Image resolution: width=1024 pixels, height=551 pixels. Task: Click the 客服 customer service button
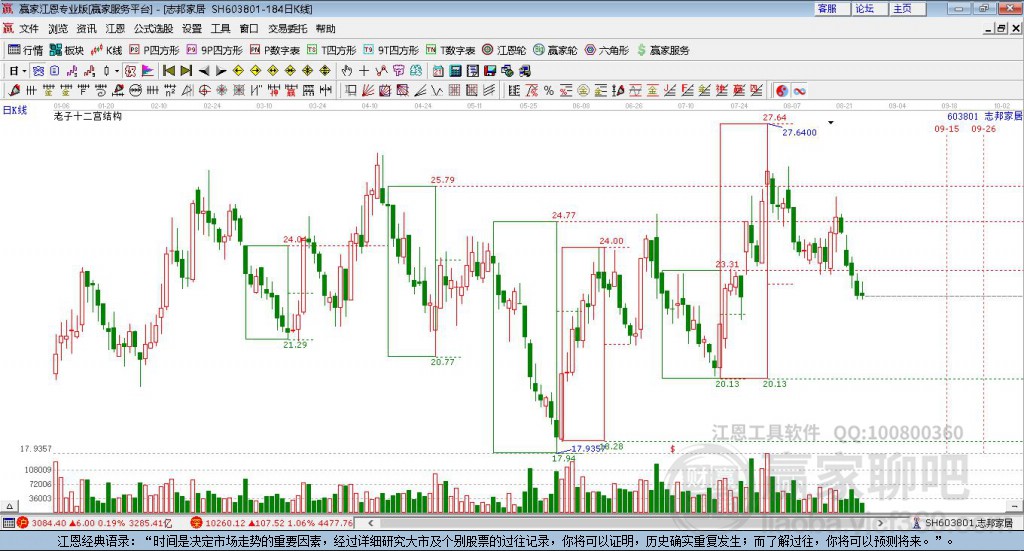click(x=831, y=8)
